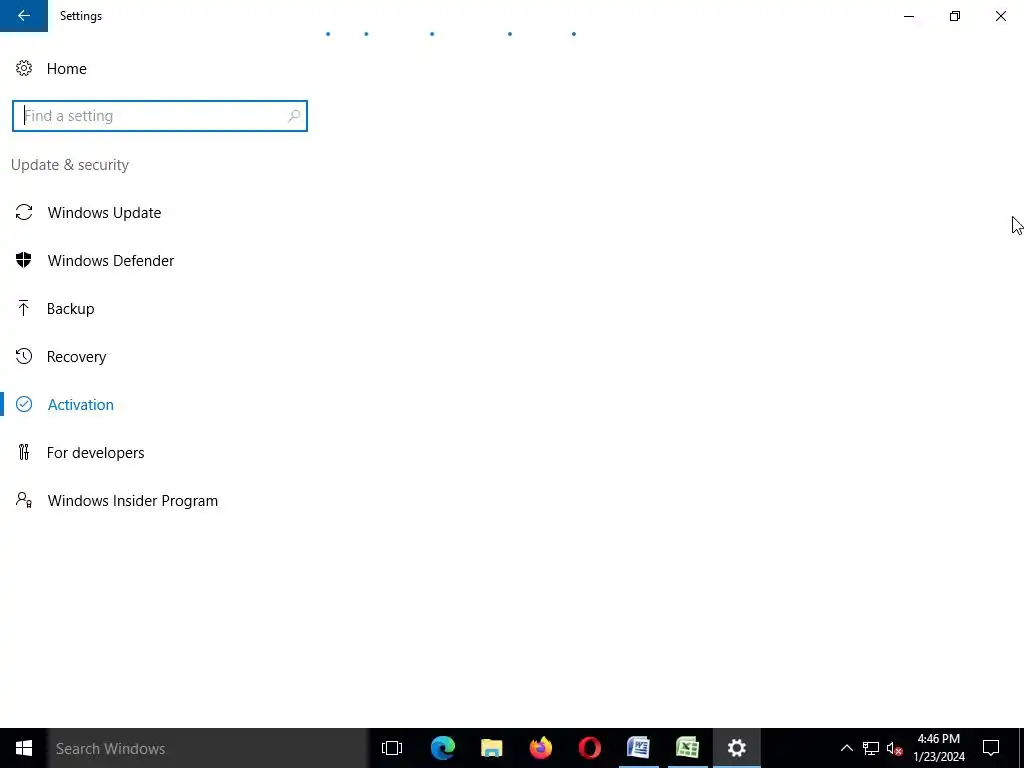Show hidden system tray icons

click(846, 748)
